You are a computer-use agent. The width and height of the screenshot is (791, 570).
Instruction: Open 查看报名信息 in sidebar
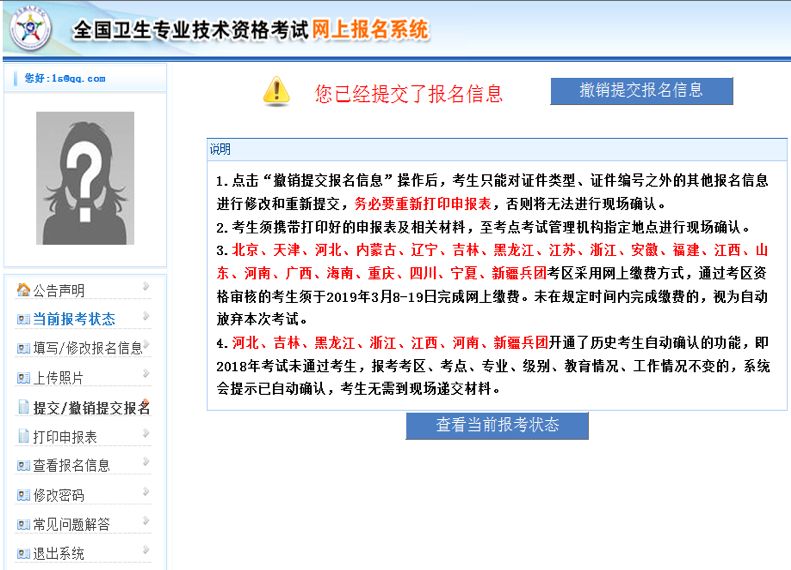pyautogui.click(x=71, y=466)
